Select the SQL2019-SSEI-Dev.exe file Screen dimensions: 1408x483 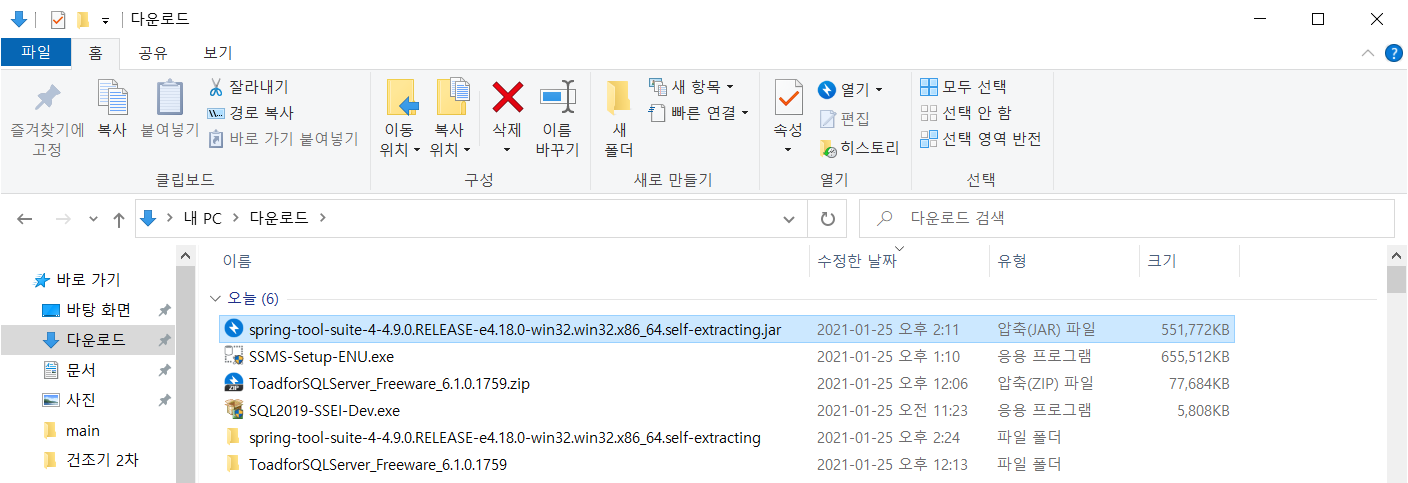click(x=729, y=410)
